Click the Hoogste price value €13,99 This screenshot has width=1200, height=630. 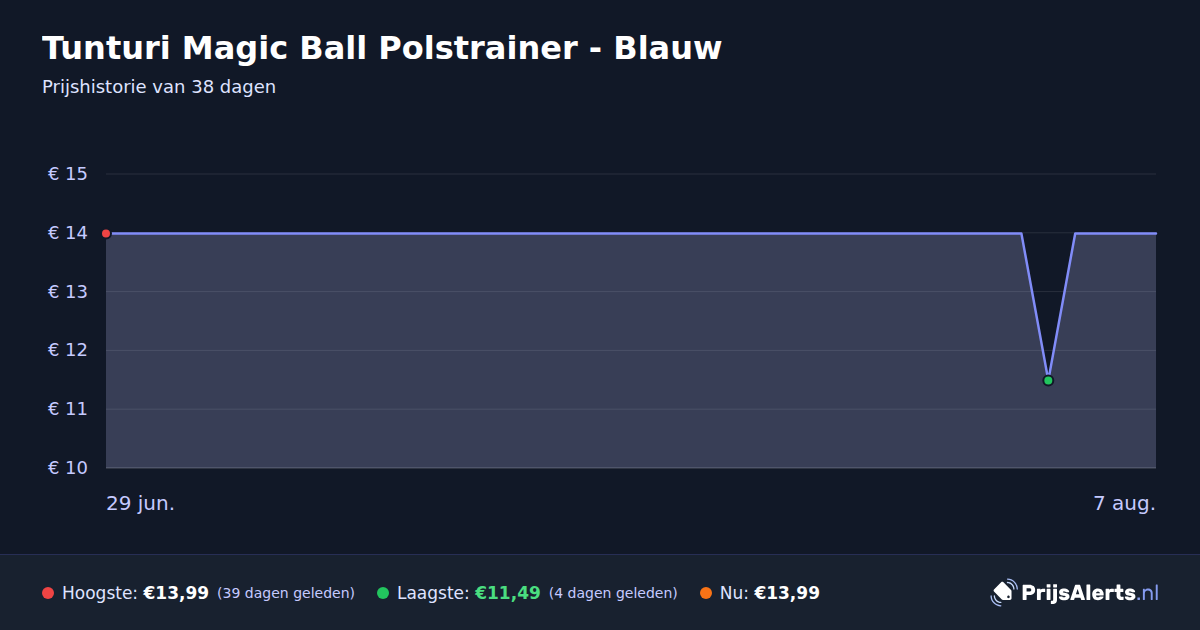(176, 593)
